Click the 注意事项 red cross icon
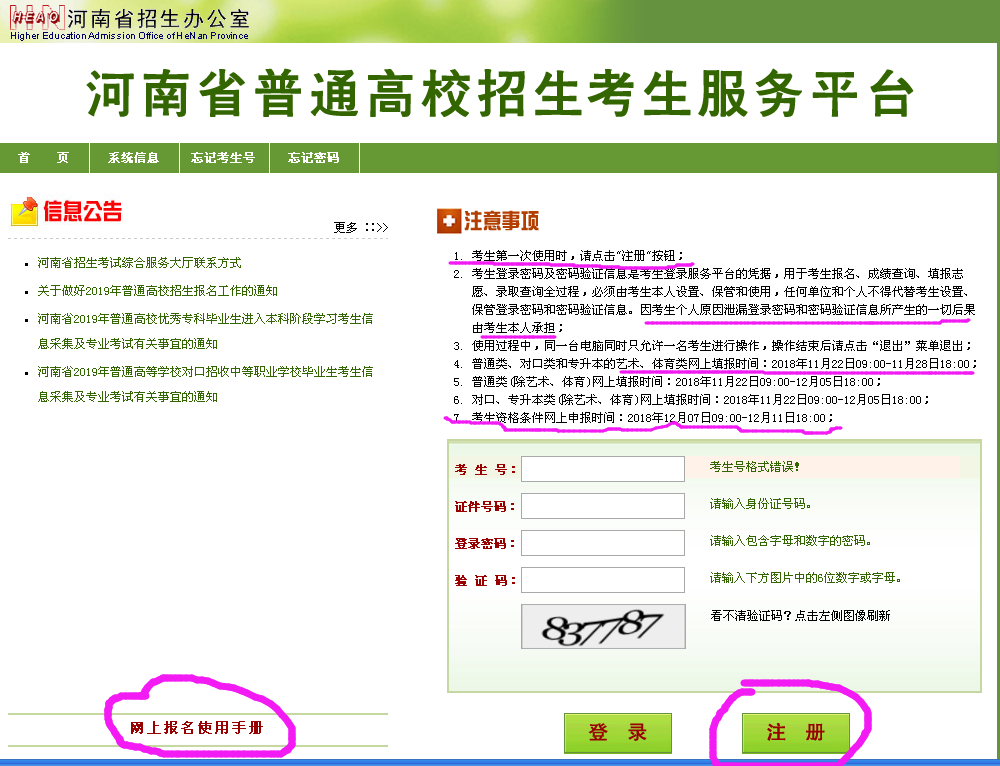The width and height of the screenshot is (1000, 766). [x=448, y=221]
